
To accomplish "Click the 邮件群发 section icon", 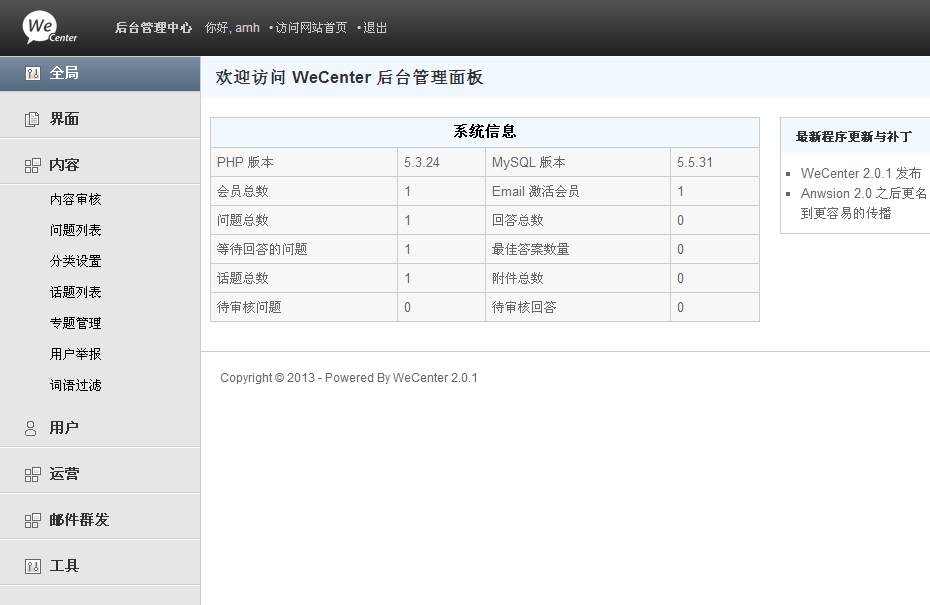I will tap(33, 521).
